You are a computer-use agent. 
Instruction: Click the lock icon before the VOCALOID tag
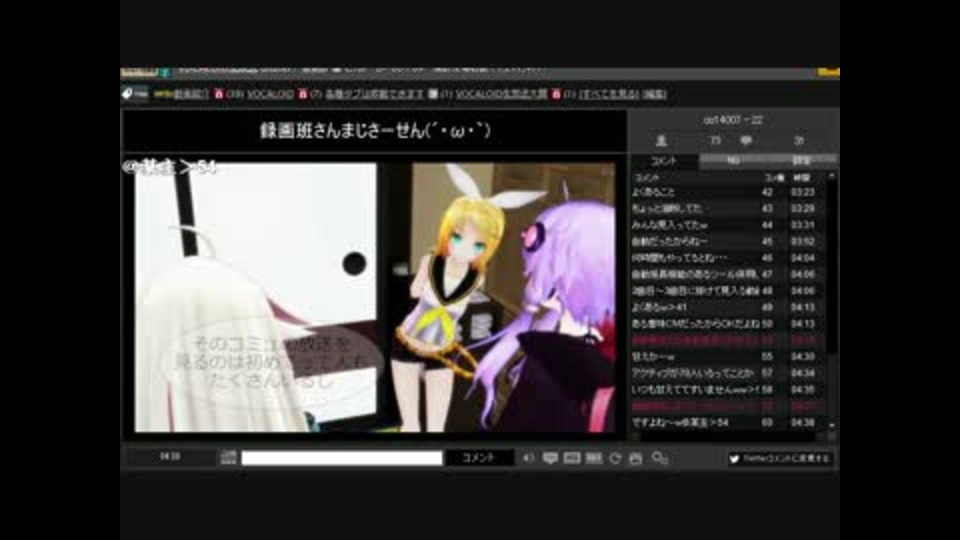pos(219,94)
